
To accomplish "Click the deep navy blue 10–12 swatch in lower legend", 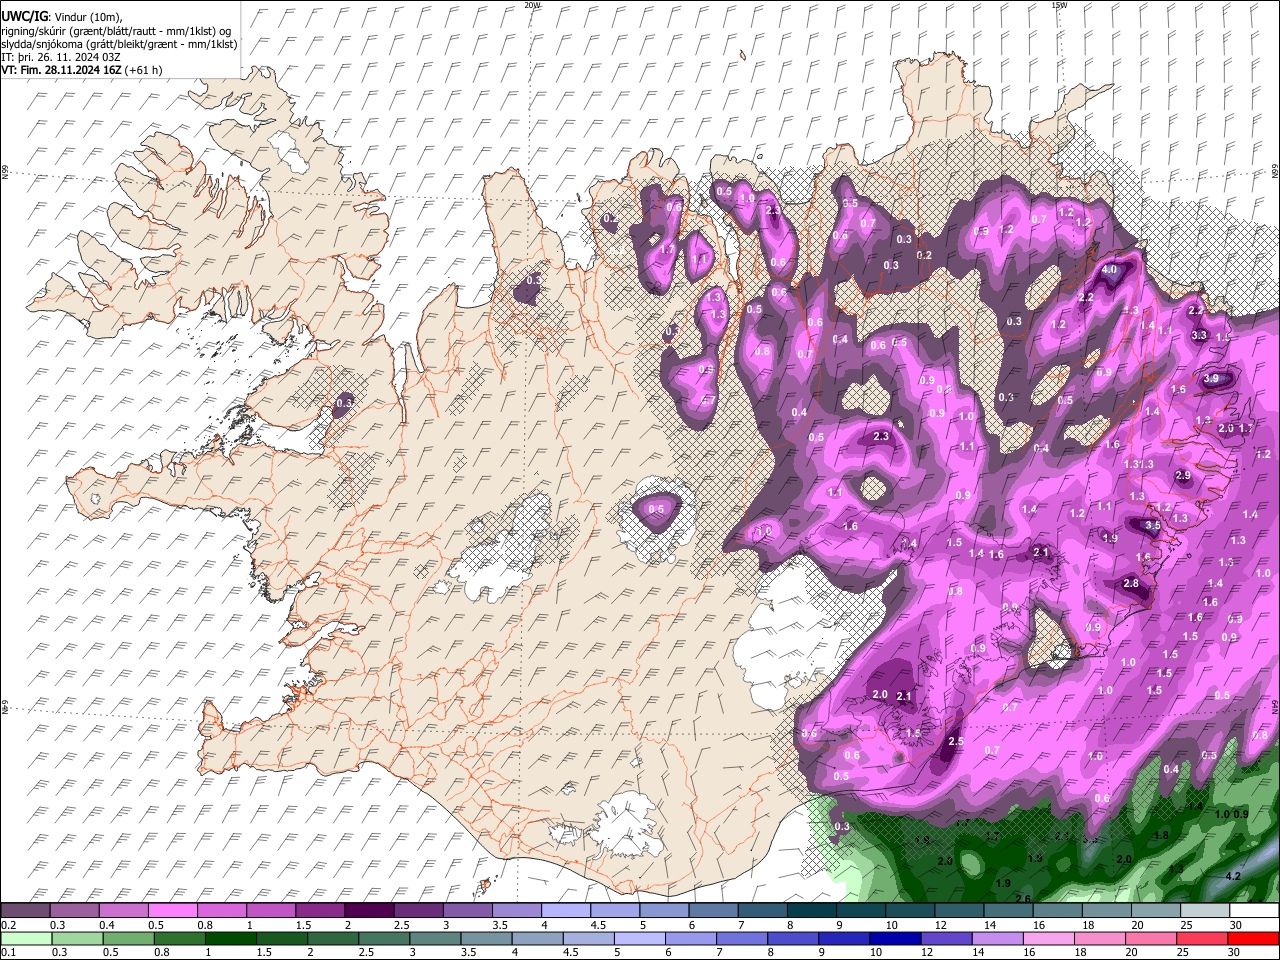I will (x=895, y=938).
